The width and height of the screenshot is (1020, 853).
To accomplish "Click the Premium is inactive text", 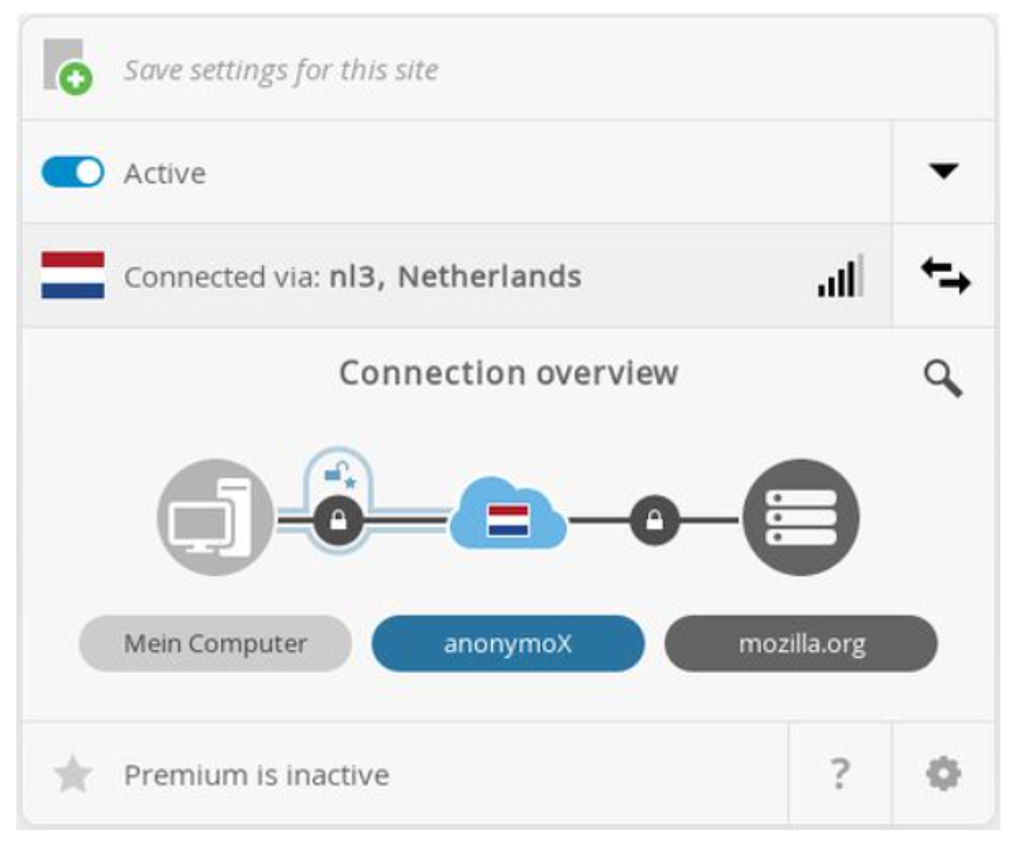I will [256, 775].
